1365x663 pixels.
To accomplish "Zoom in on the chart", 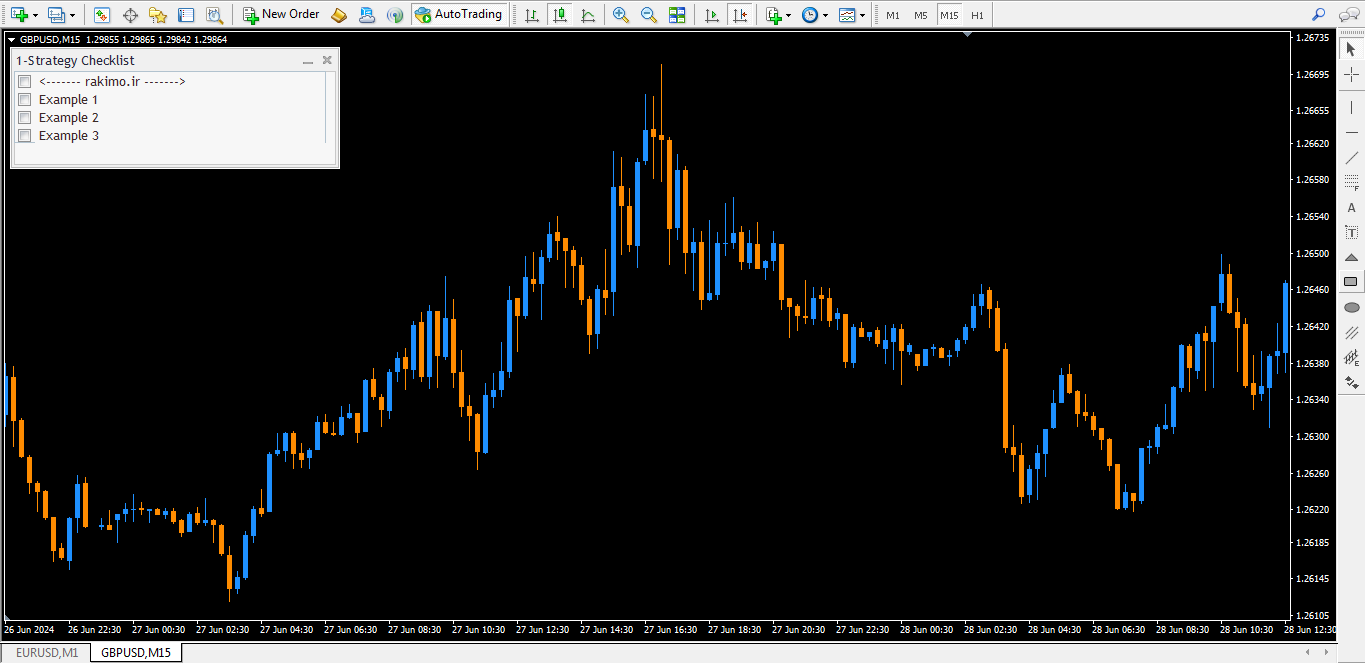I will click(621, 15).
